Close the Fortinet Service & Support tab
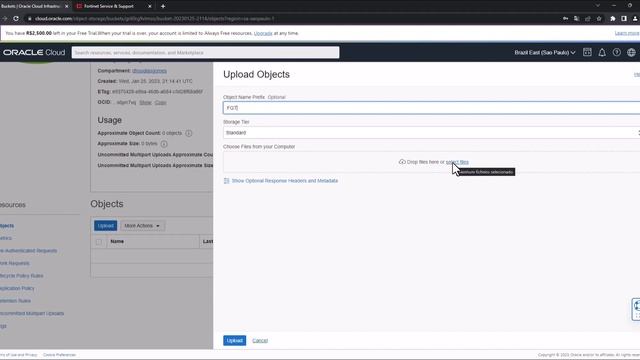 (x=149, y=6)
